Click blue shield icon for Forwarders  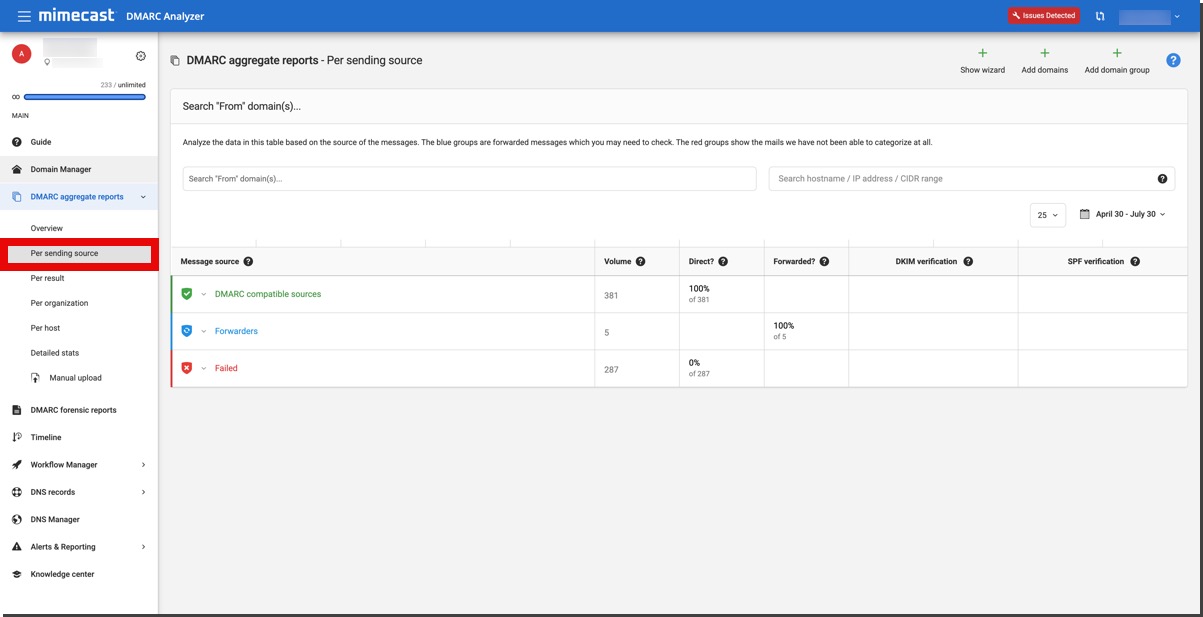(187, 331)
